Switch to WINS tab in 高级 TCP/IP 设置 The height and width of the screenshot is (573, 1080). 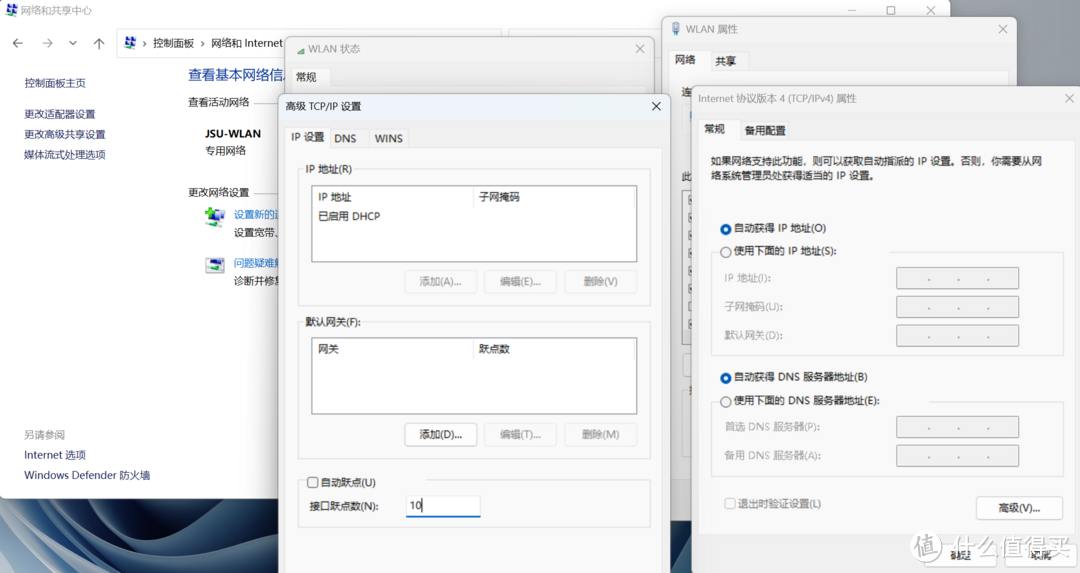click(388, 138)
